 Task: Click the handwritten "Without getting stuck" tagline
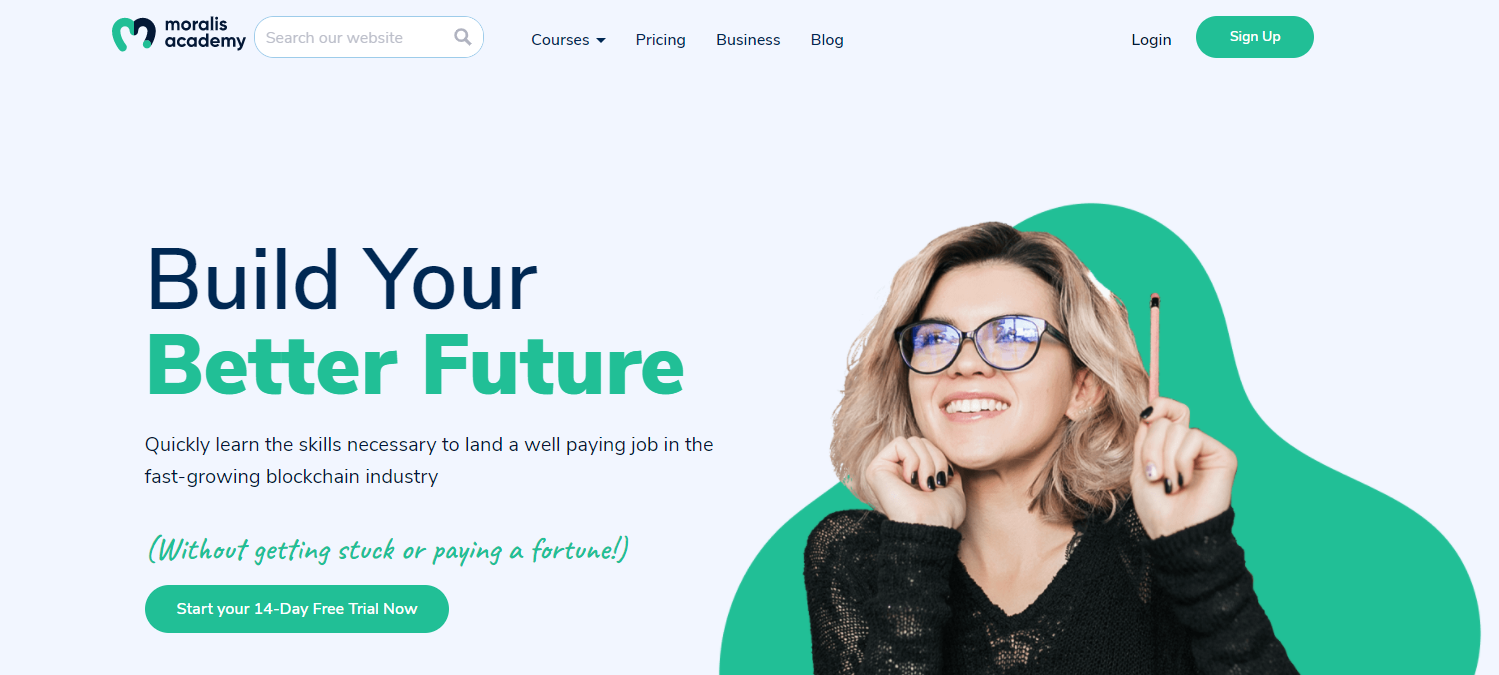click(388, 549)
